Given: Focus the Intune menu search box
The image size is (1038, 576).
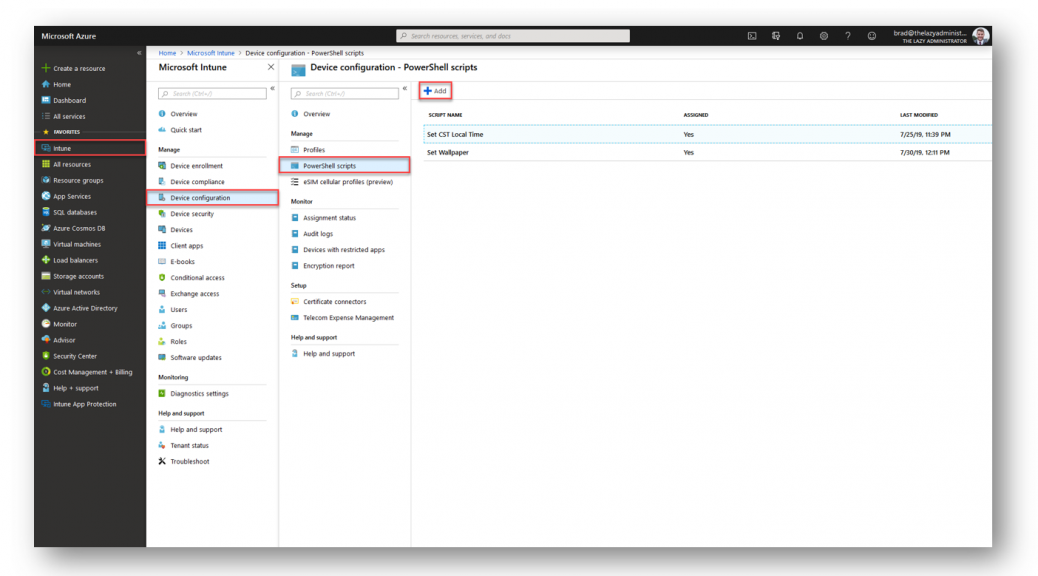Looking at the screenshot, I should coord(212,94).
